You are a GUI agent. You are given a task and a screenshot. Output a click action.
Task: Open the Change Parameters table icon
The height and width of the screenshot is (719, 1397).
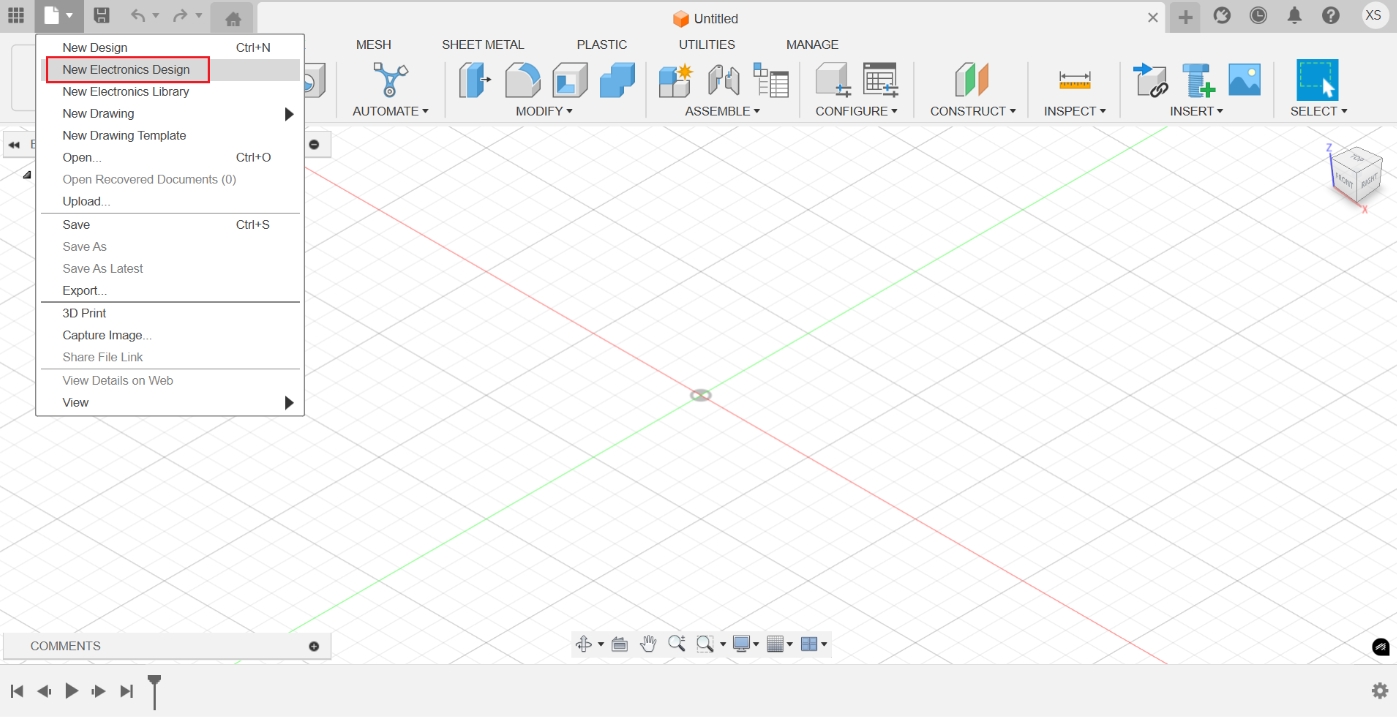(880, 80)
